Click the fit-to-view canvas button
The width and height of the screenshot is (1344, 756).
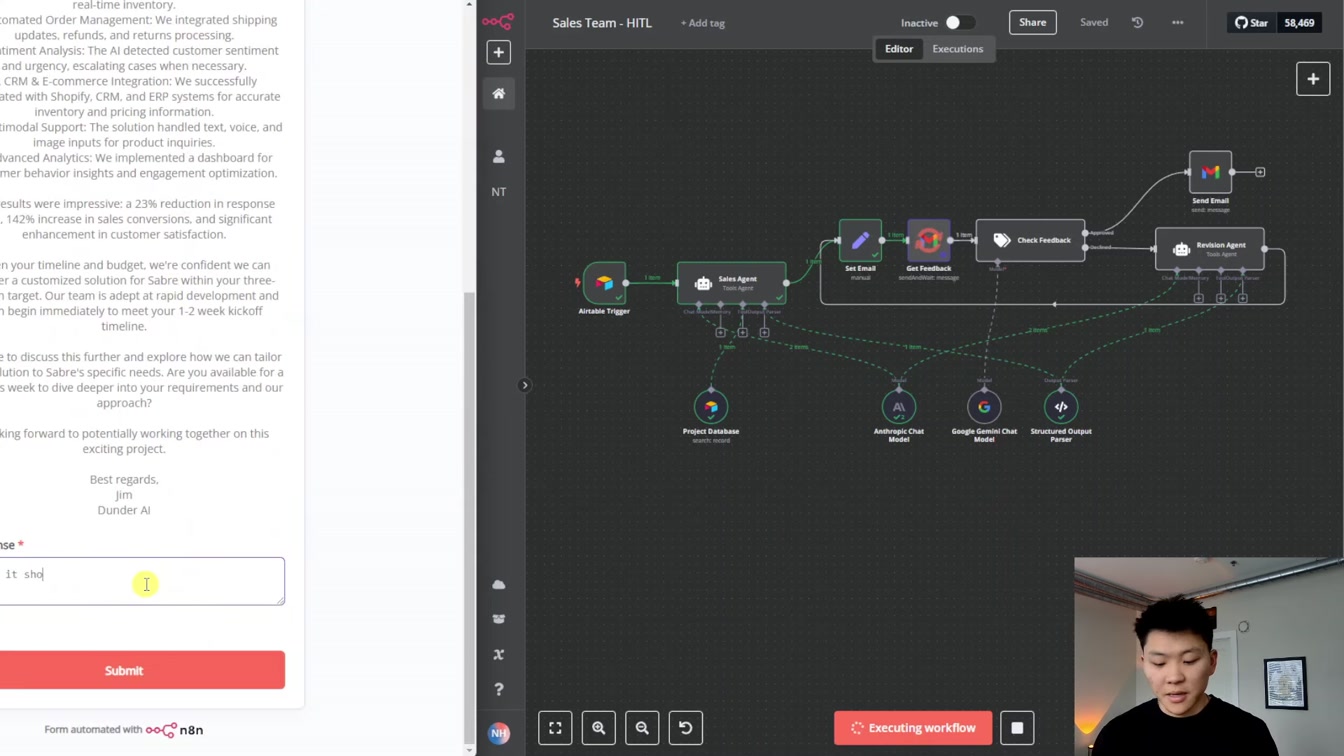555,728
